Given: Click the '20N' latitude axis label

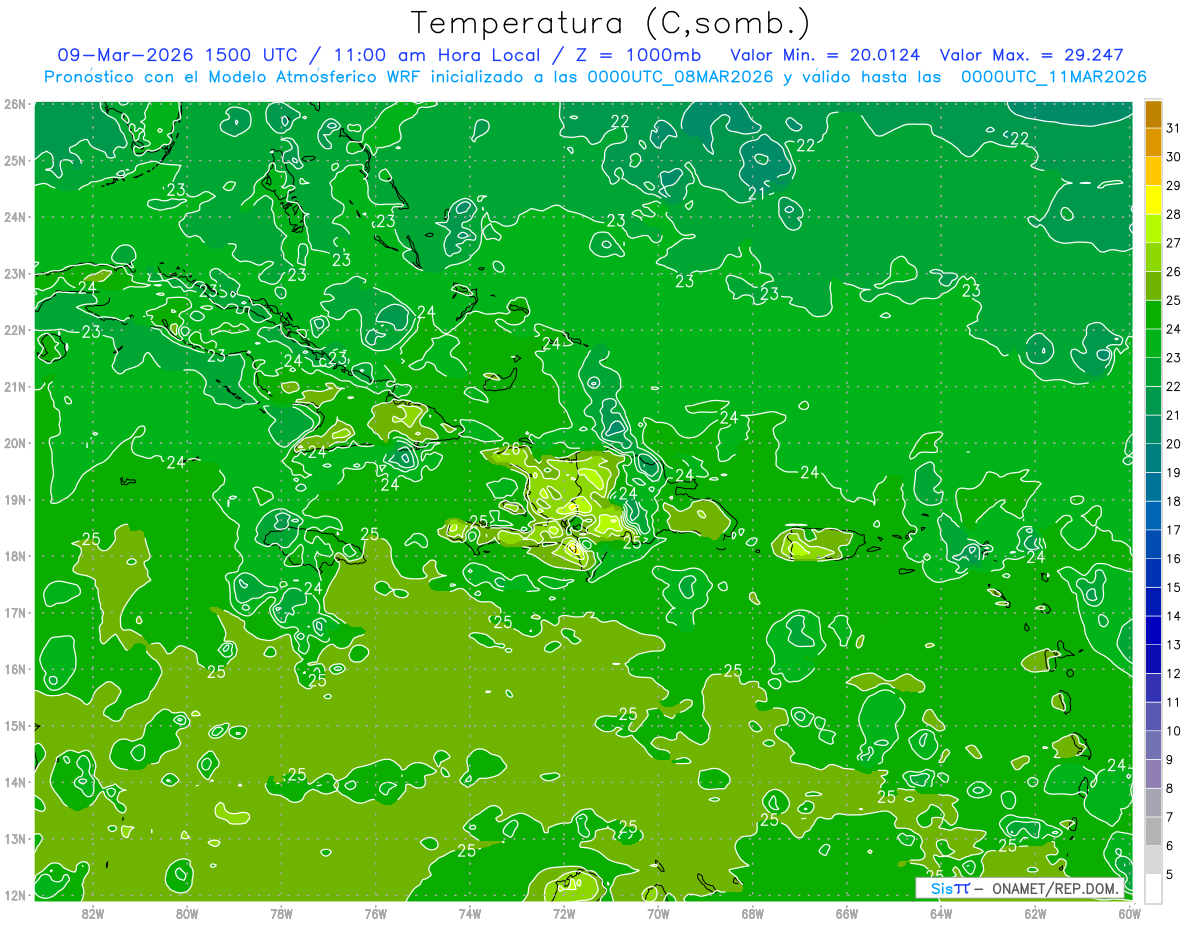Looking at the screenshot, I should [x=14, y=443].
